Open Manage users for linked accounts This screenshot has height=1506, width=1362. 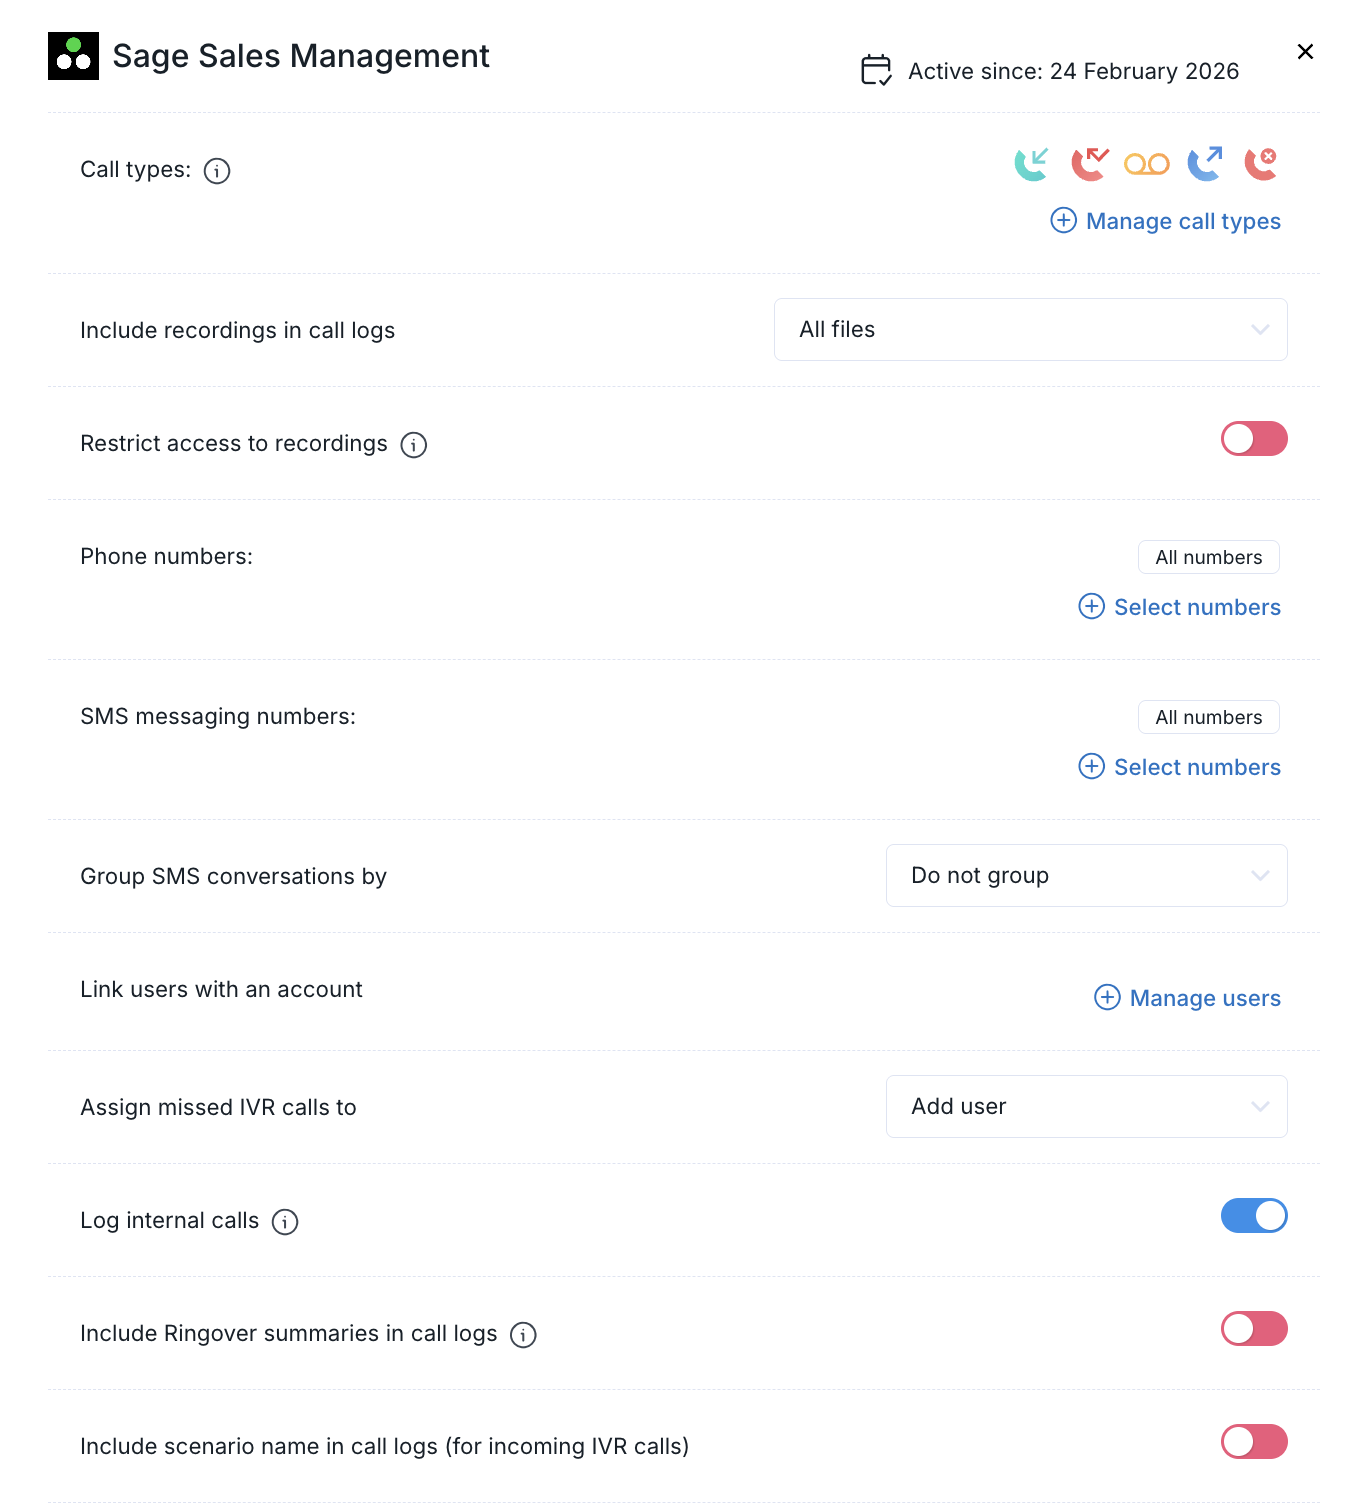[1187, 998]
